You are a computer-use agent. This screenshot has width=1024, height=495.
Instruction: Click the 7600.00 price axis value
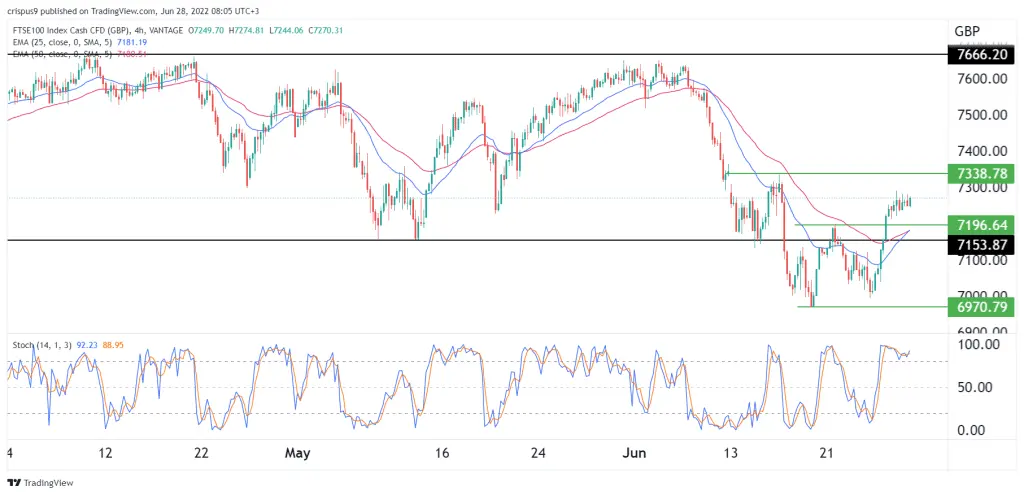tap(980, 79)
